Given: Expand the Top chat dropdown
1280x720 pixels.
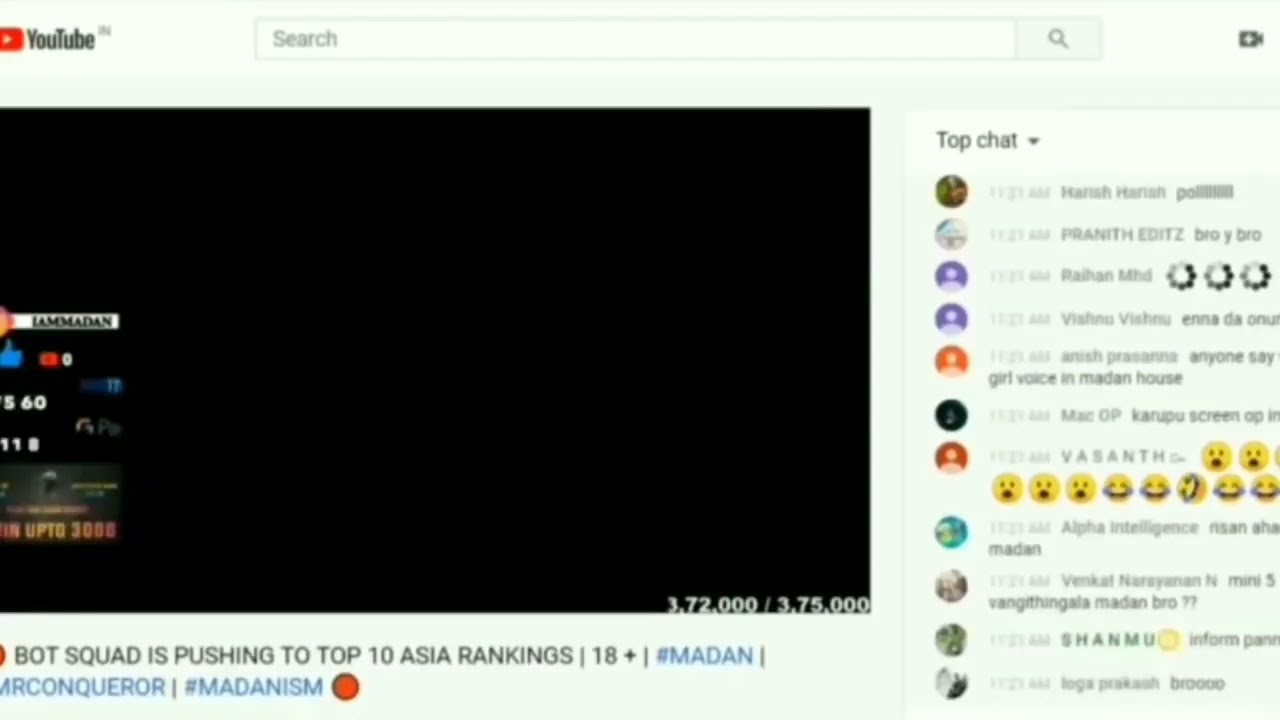Looking at the screenshot, I should click(x=988, y=141).
